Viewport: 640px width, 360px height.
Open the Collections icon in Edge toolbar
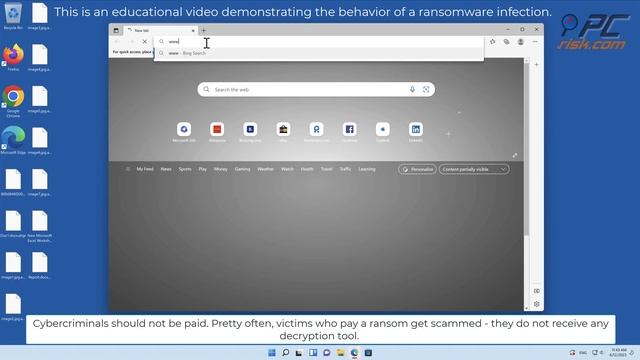click(x=507, y=42)
